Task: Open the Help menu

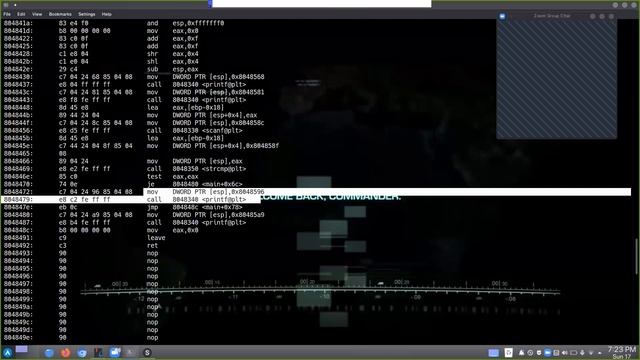Action: [107, 14]
